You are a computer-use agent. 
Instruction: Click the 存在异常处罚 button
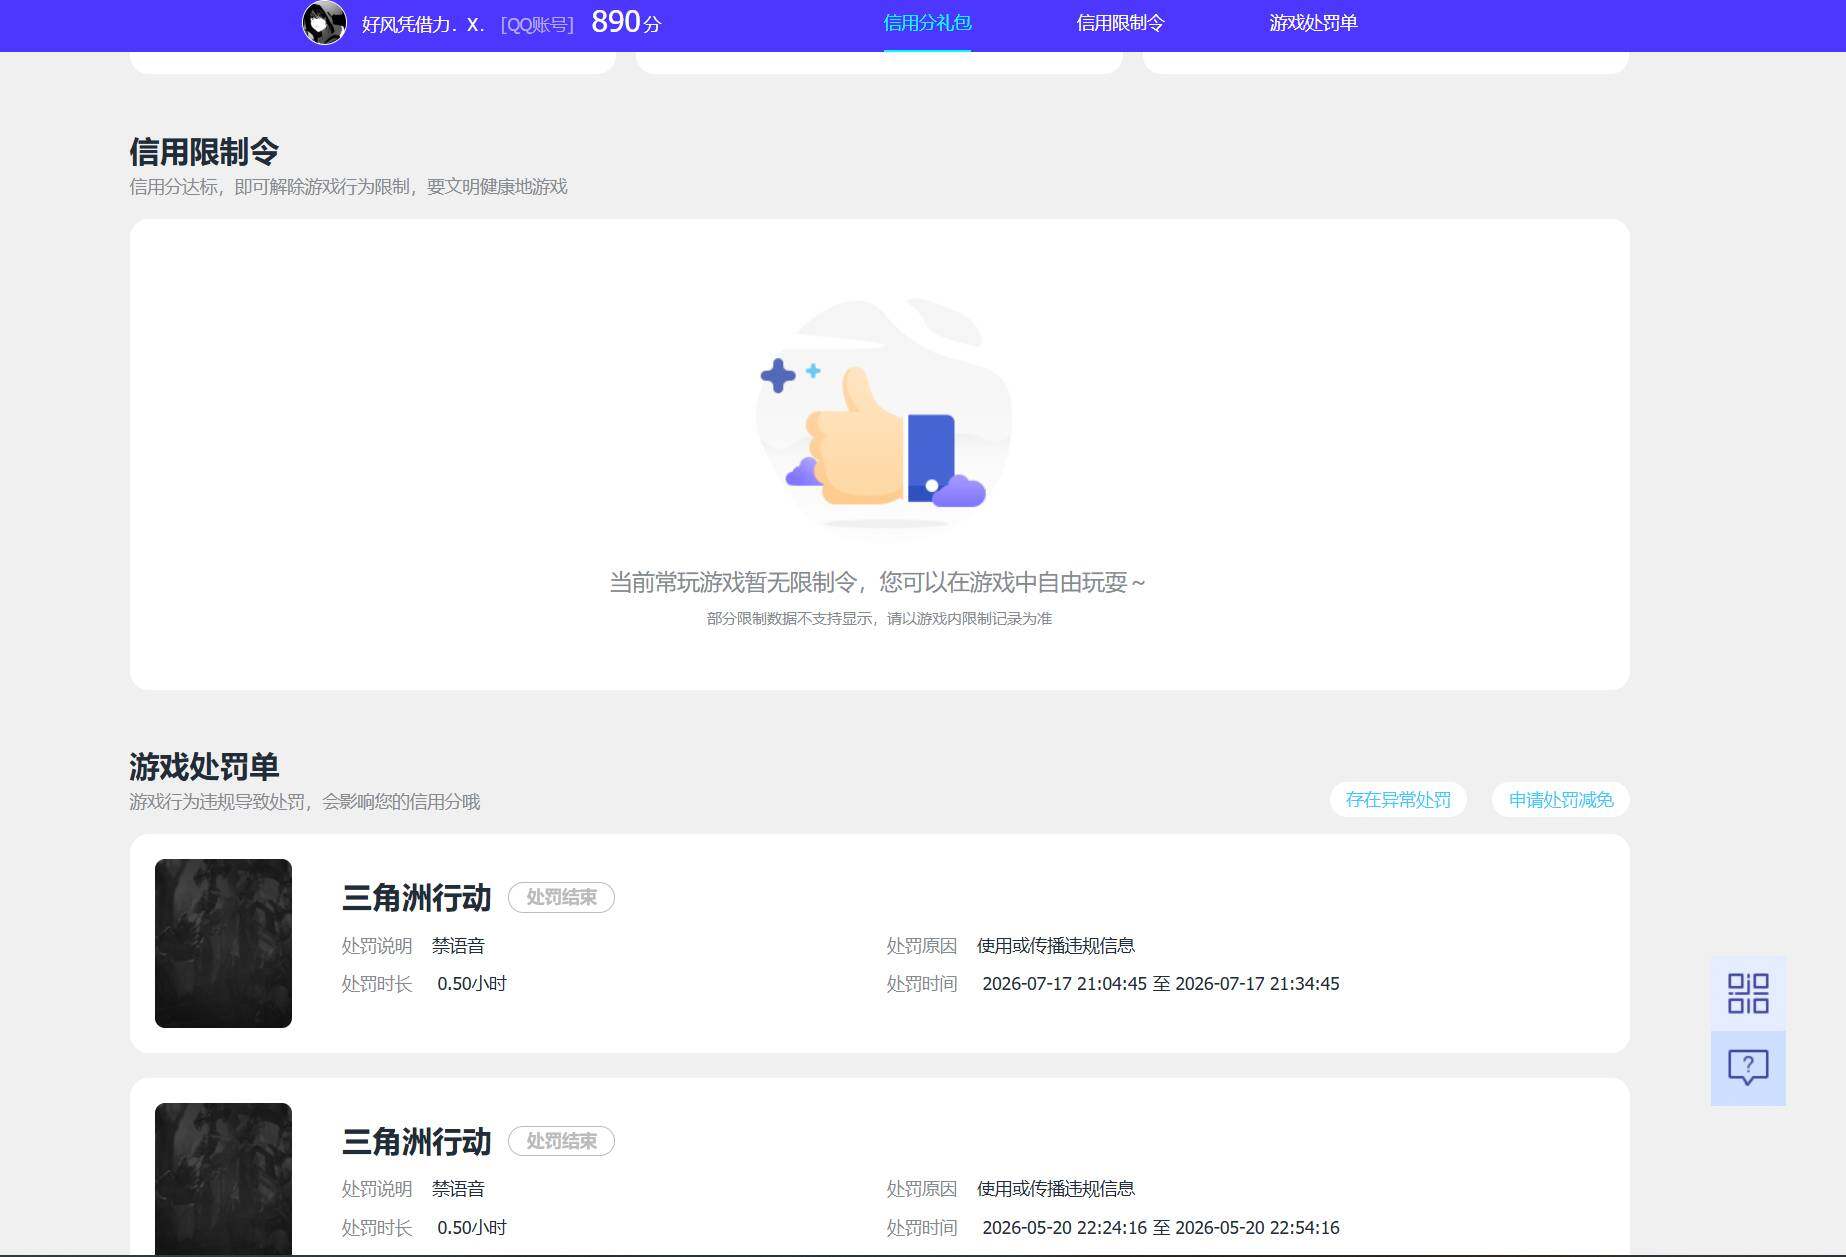(1398, 800)
